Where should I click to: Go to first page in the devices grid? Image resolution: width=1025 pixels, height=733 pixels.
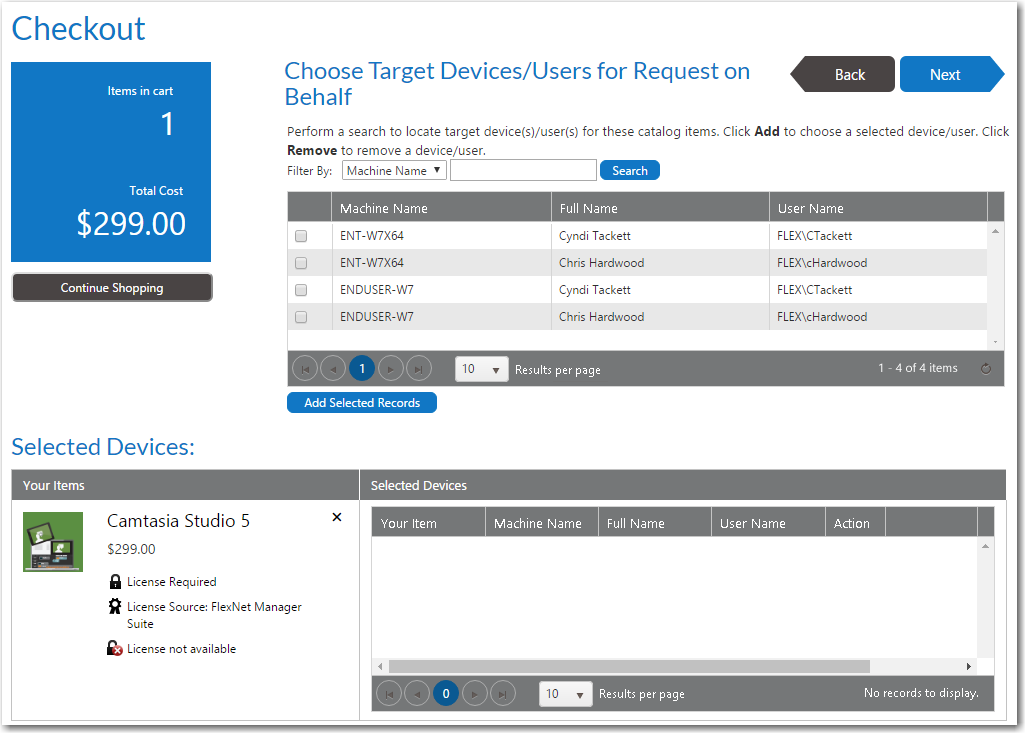(x=305, y=369)
